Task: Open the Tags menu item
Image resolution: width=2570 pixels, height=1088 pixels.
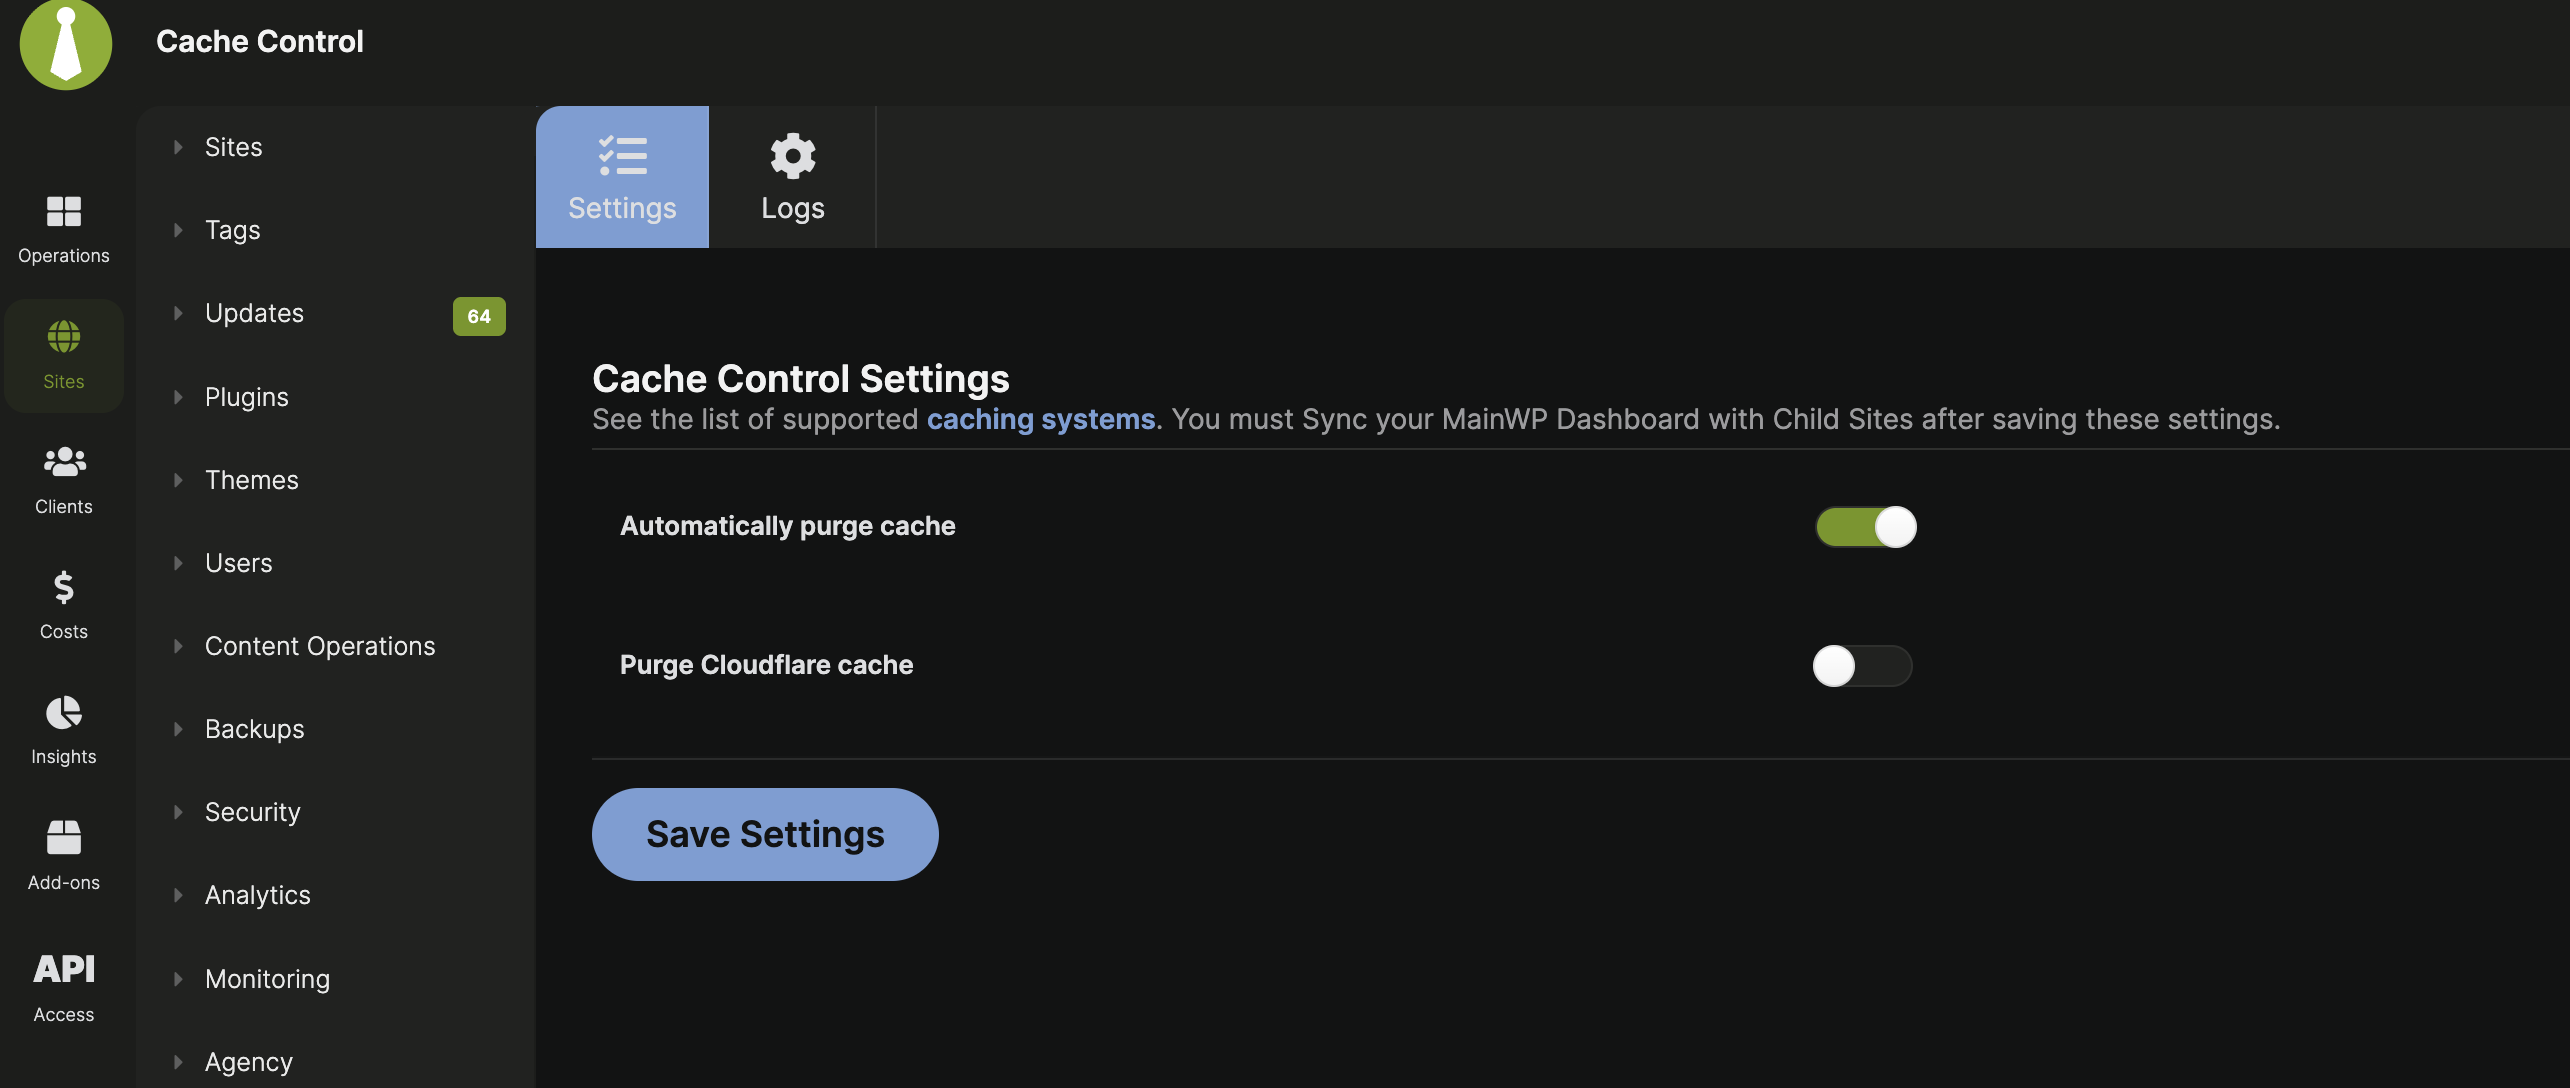Action: [232, 230]
